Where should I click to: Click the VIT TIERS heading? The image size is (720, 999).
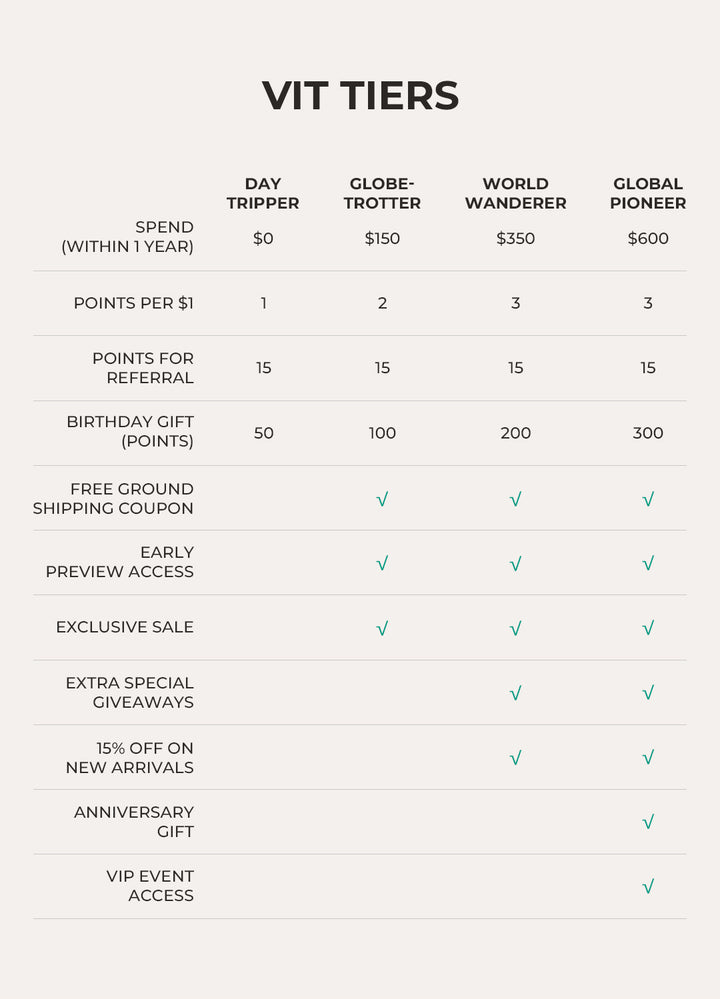[360, 96]
